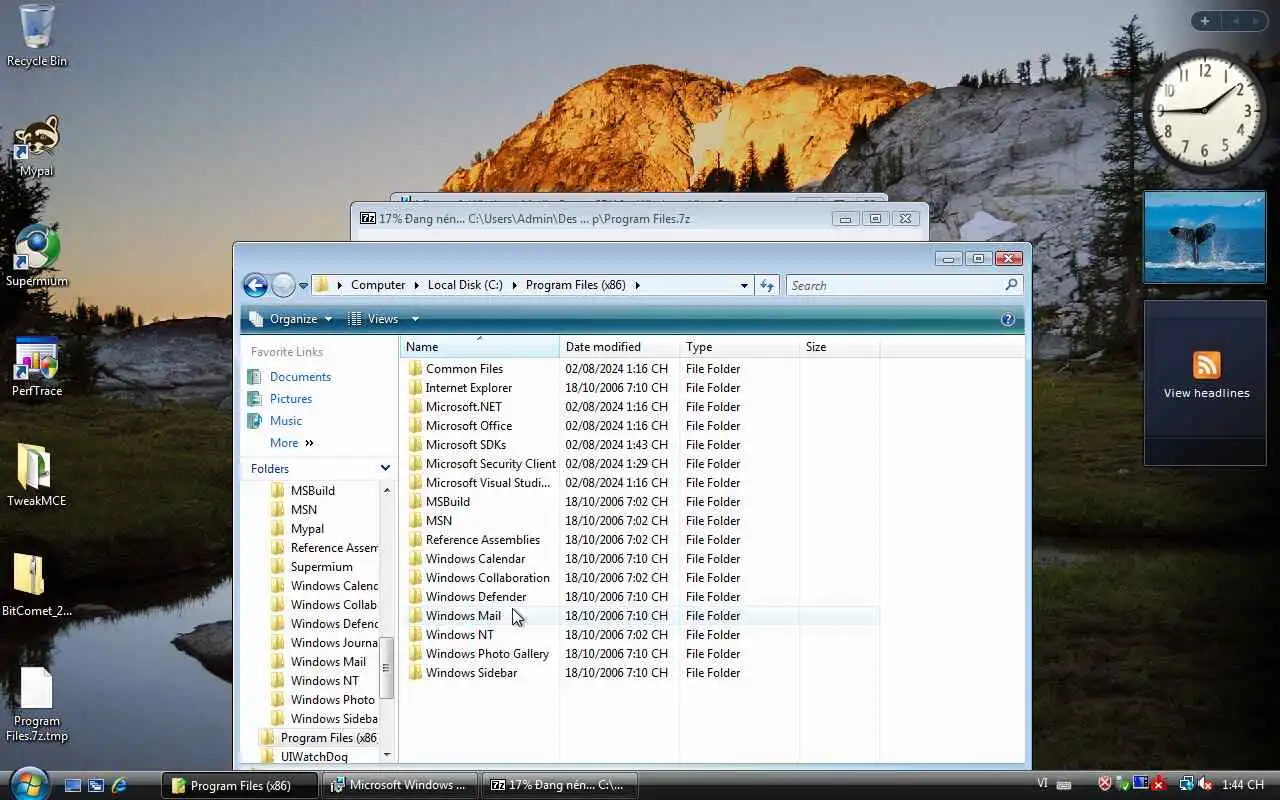Click the Computer breadcrumb

point(378,285)
